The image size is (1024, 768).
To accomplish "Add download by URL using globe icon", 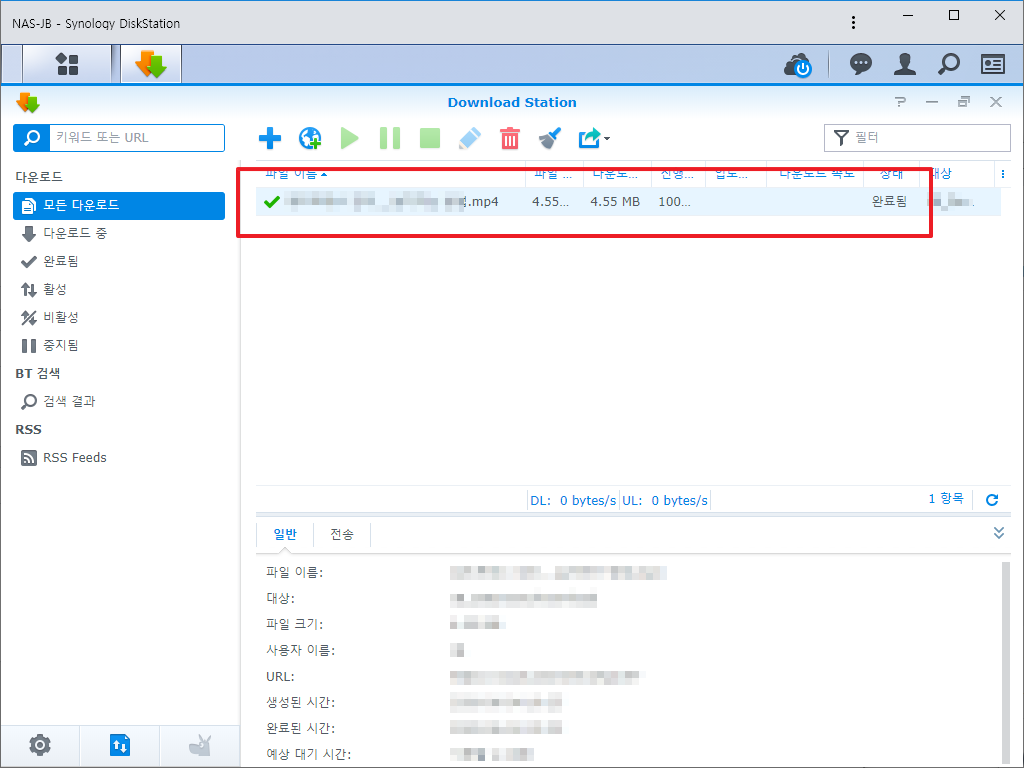I will point(310,138).
